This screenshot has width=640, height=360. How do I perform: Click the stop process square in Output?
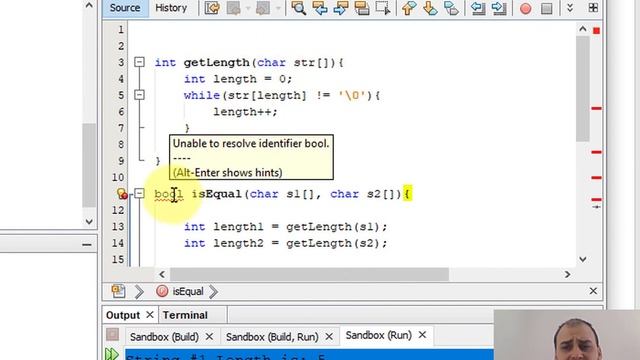click(112, 335)
